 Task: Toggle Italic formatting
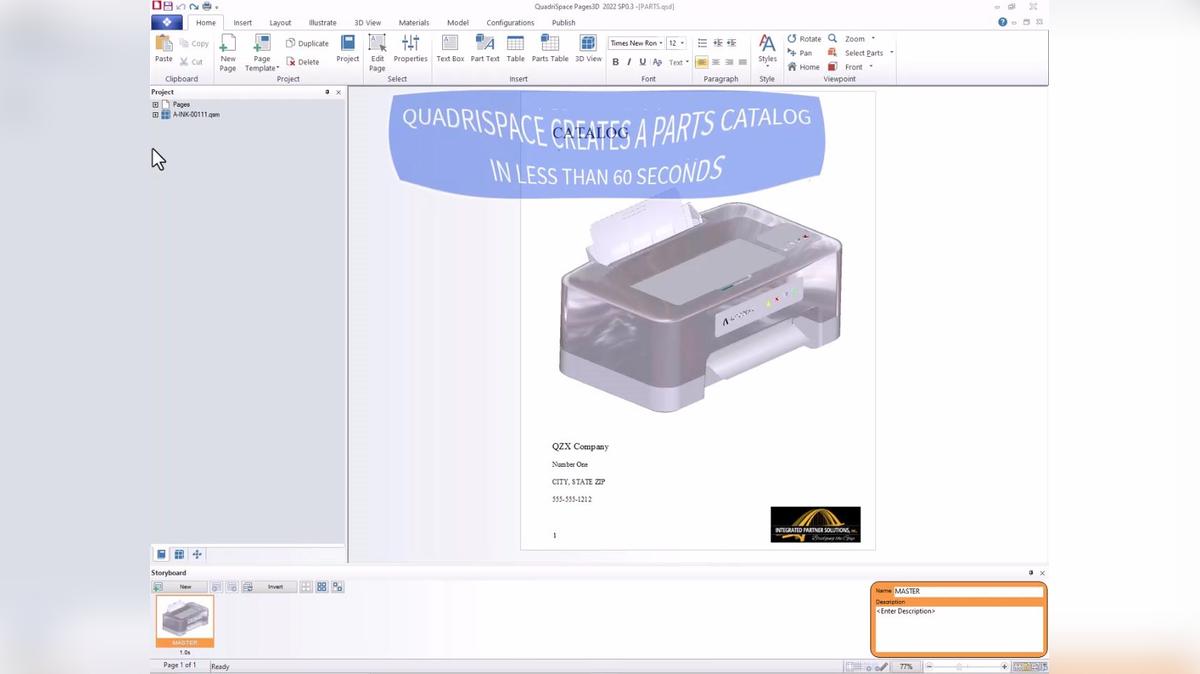[x=629, y=62]
